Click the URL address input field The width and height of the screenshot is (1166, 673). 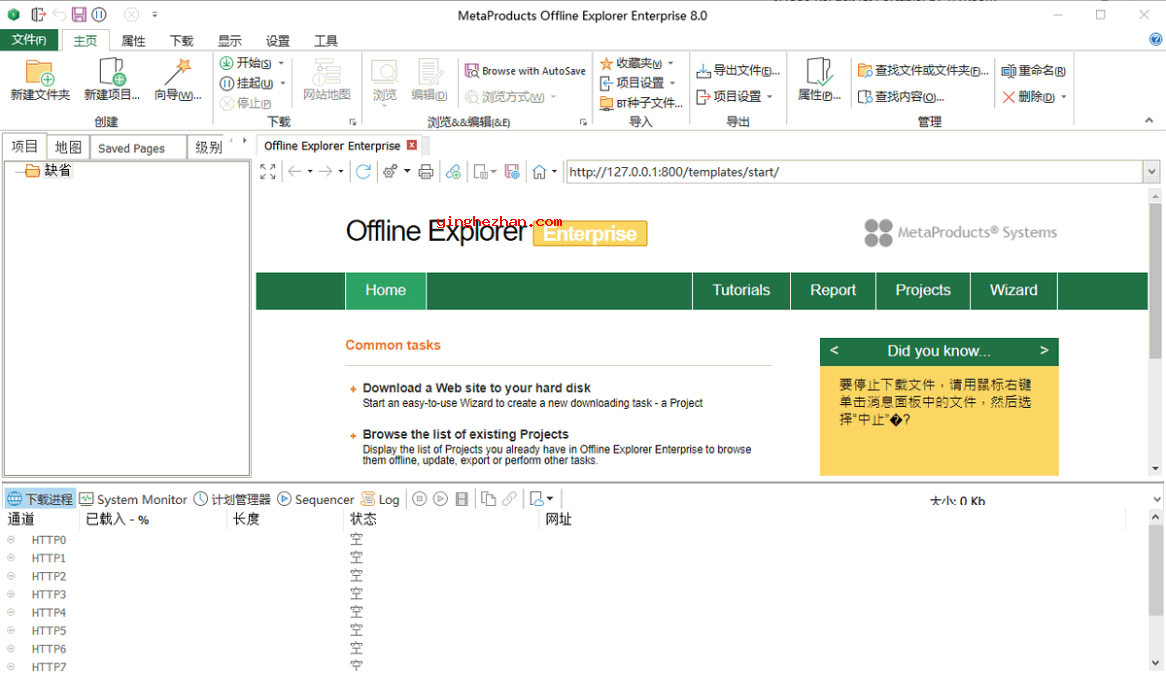[854, 172]
